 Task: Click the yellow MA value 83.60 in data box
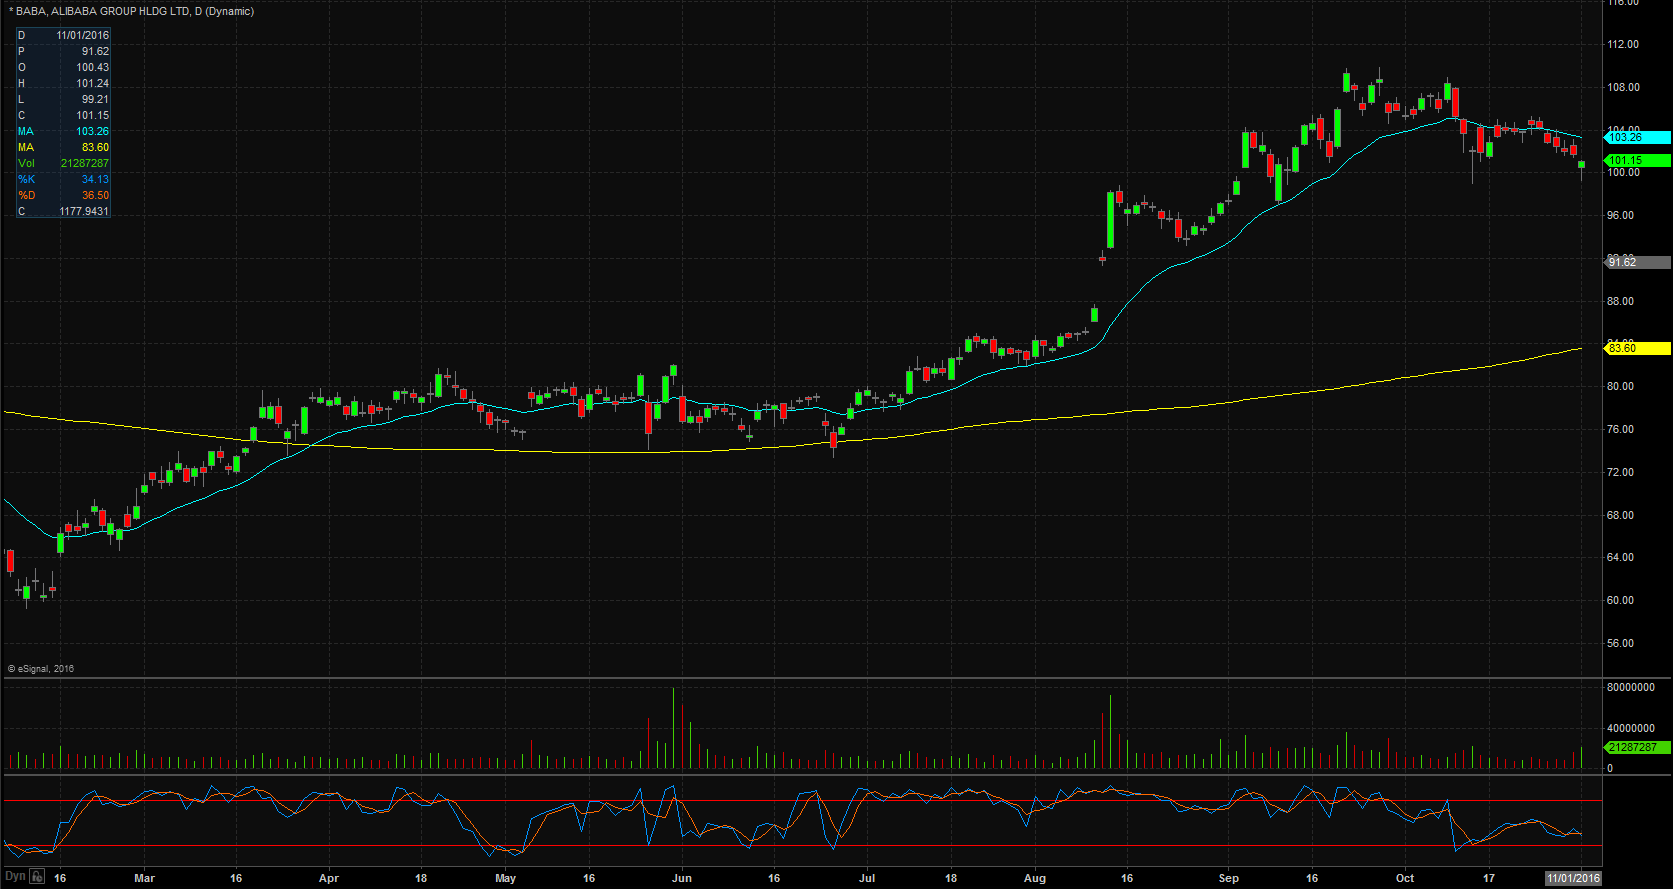[95, 147]
